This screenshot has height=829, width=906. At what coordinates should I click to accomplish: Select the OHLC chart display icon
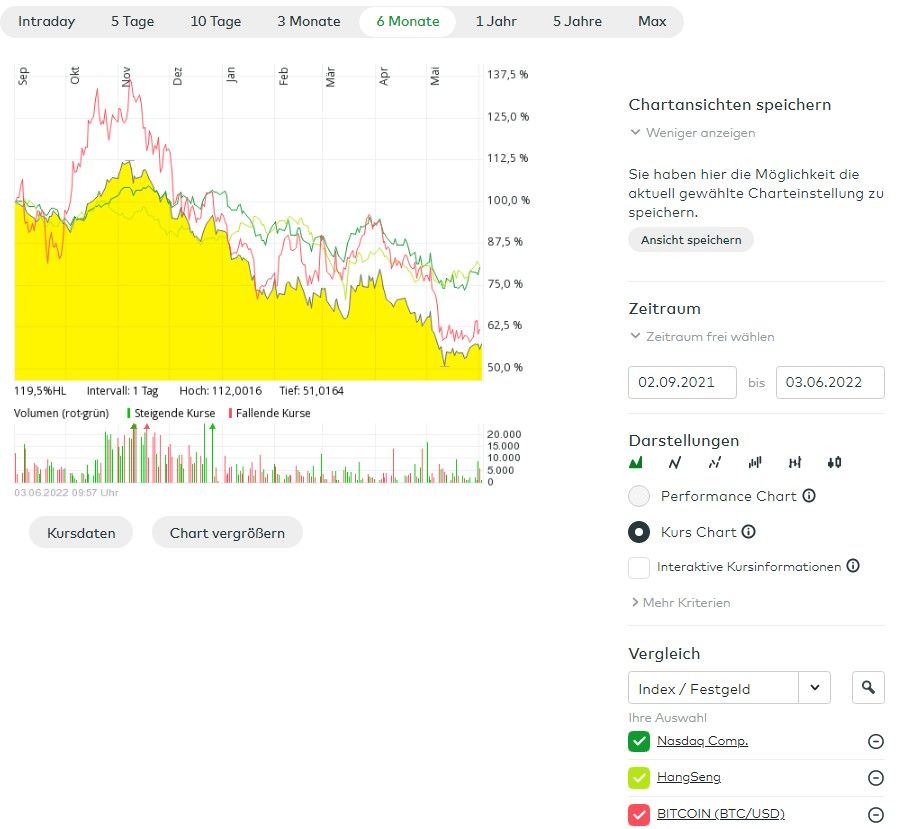[795, 462]
